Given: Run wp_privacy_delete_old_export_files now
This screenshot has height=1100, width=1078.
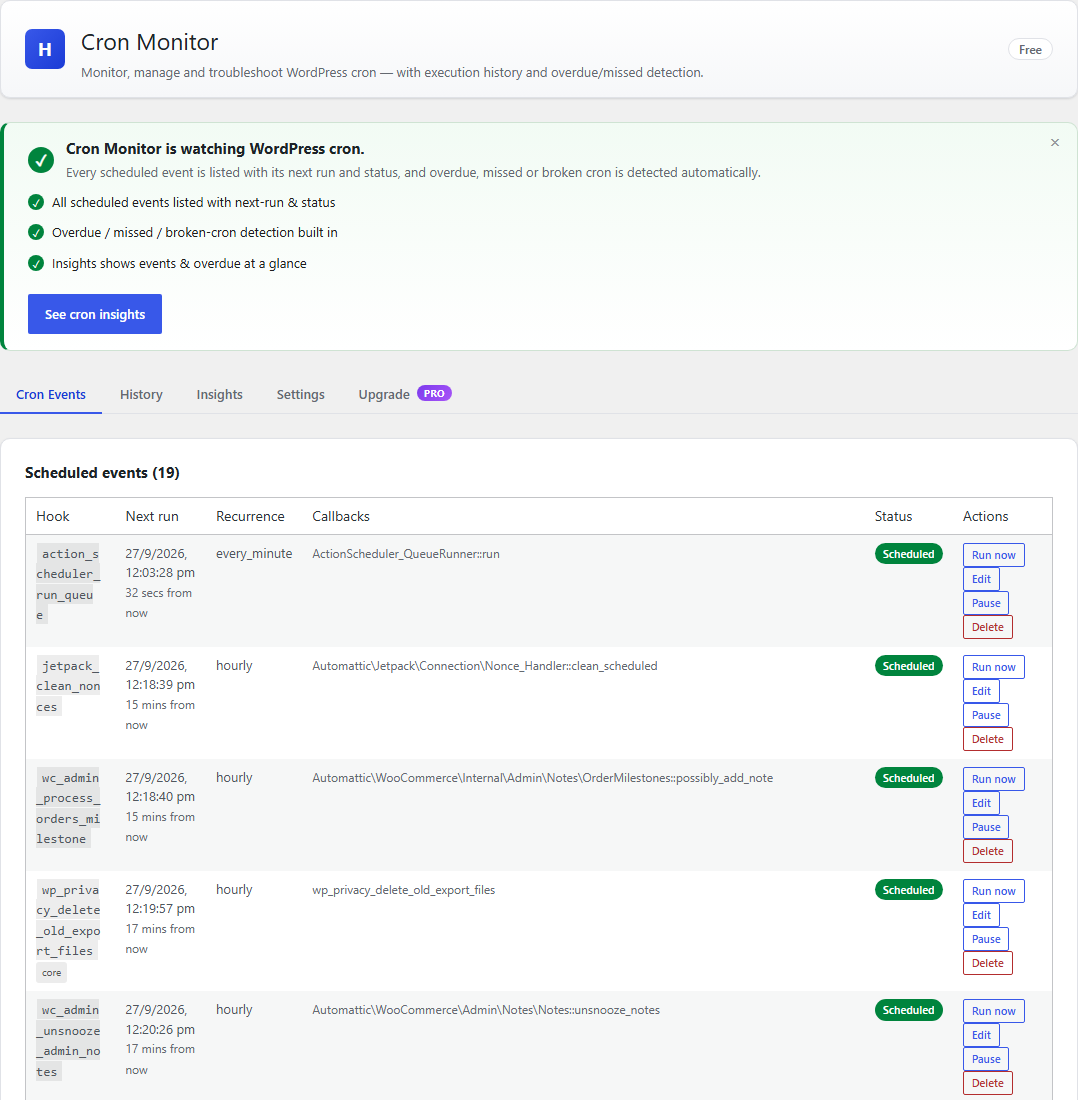Looking at the screenshot, I should 993,891.
